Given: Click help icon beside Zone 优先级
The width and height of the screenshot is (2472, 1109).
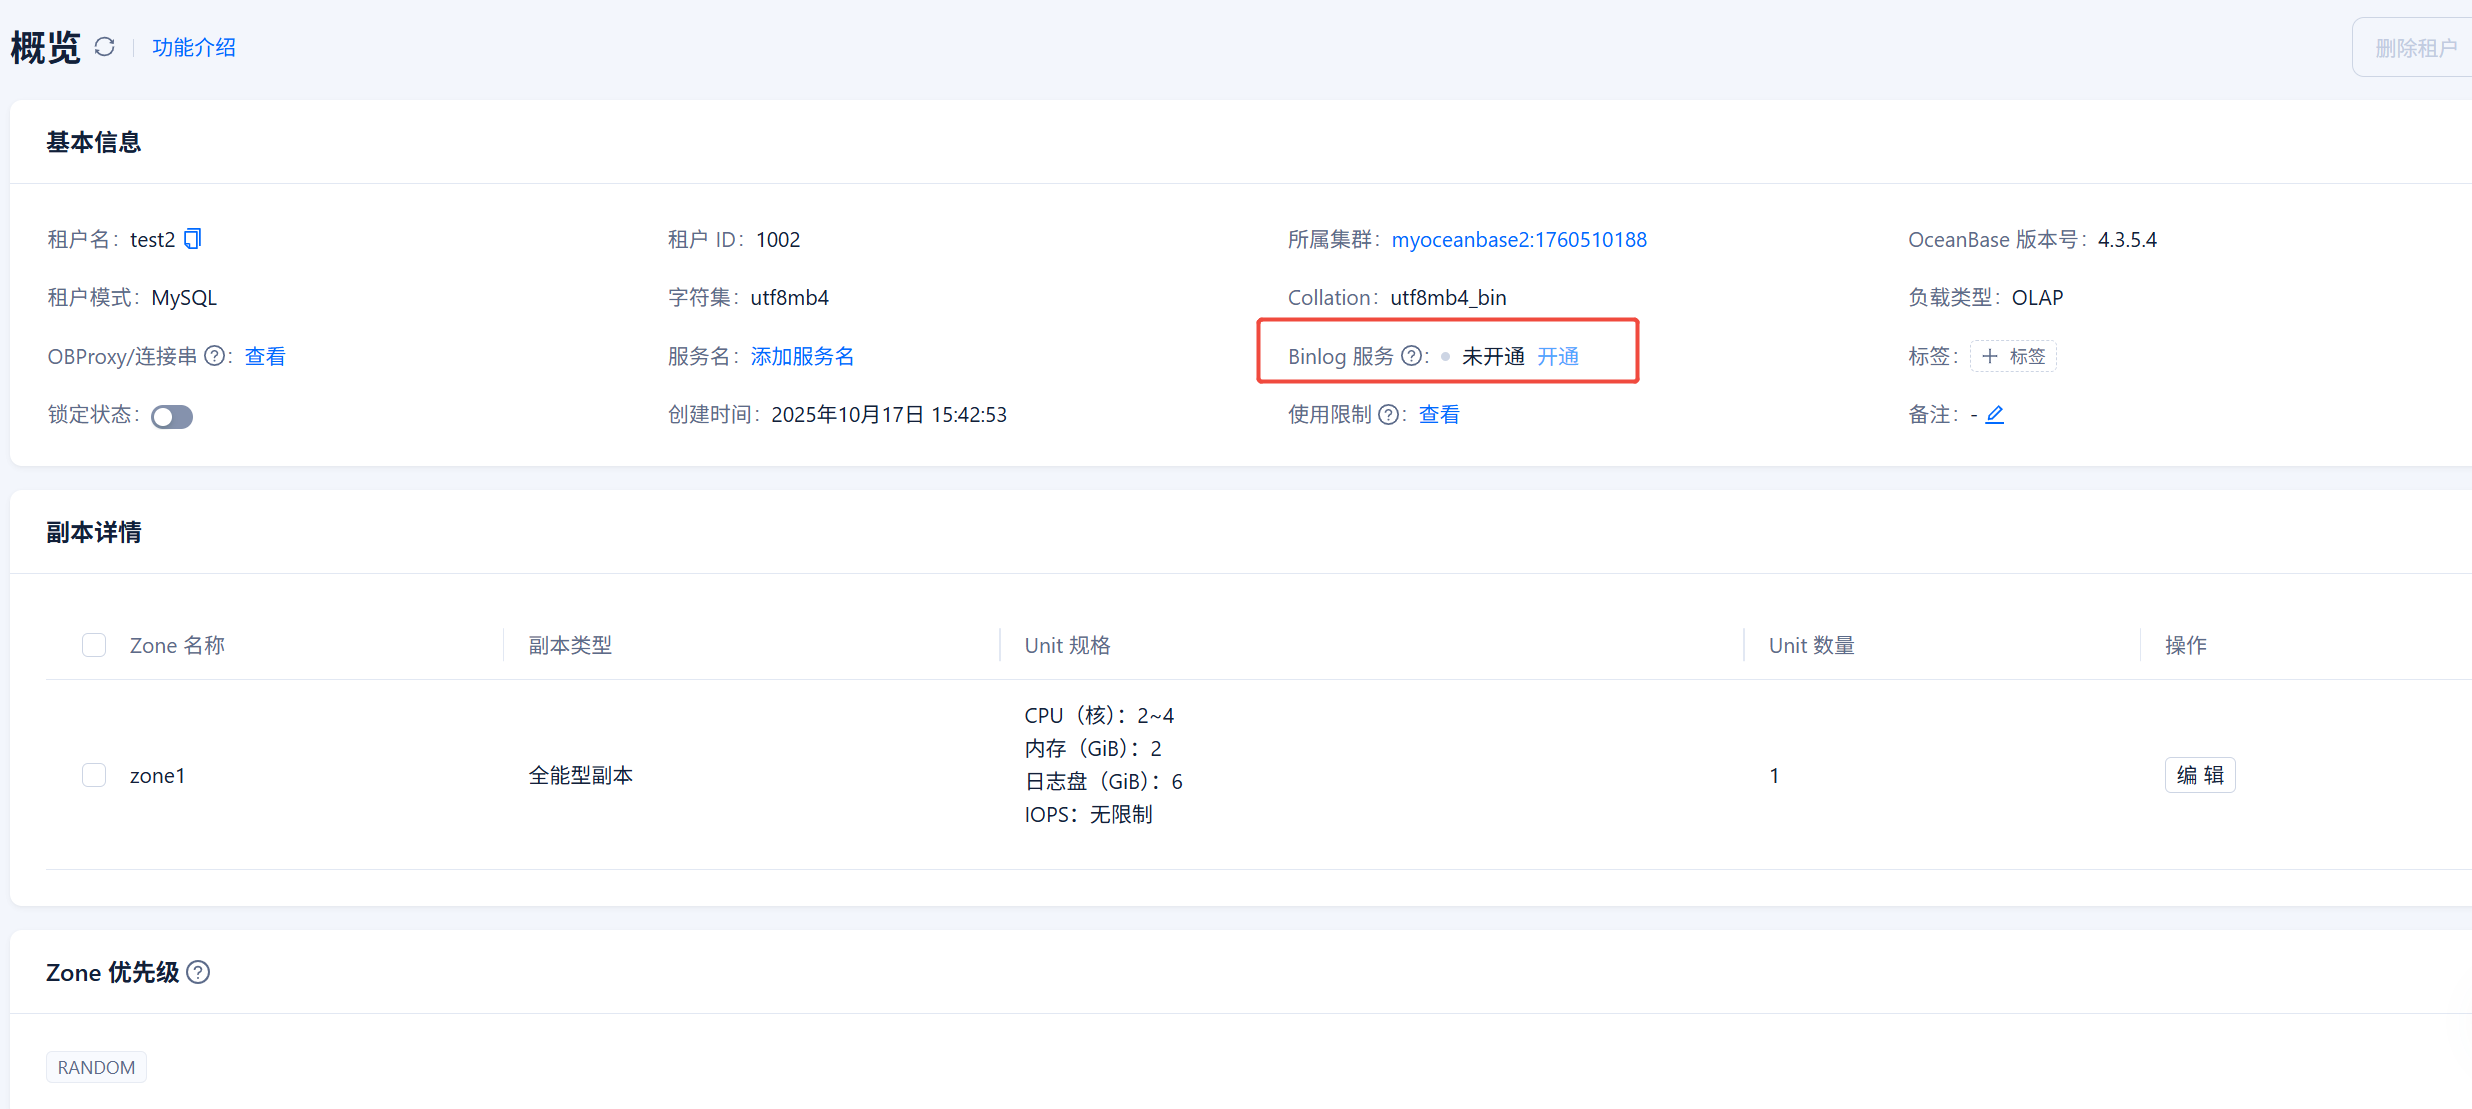Looking at the screenshot, I should point(198,972).
